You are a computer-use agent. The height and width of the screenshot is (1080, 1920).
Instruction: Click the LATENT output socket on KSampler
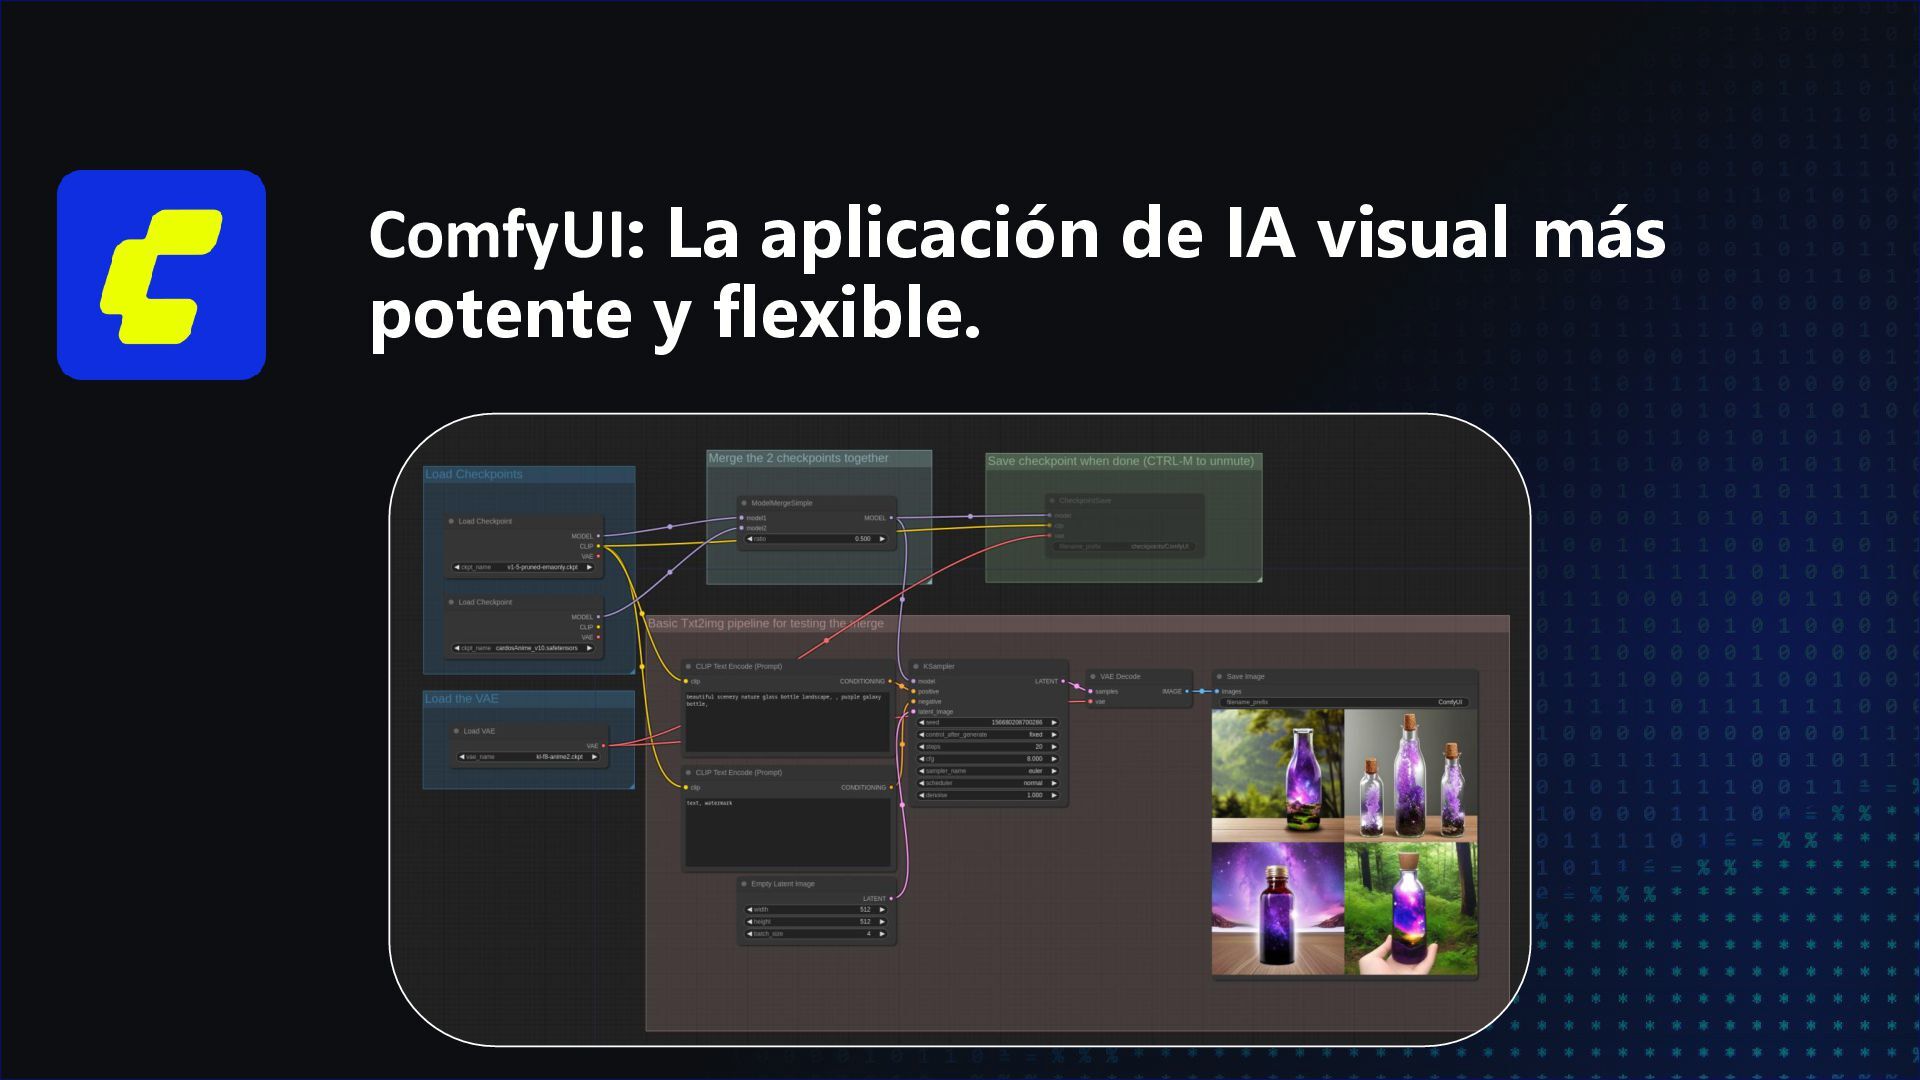(x=1063, y=681)
